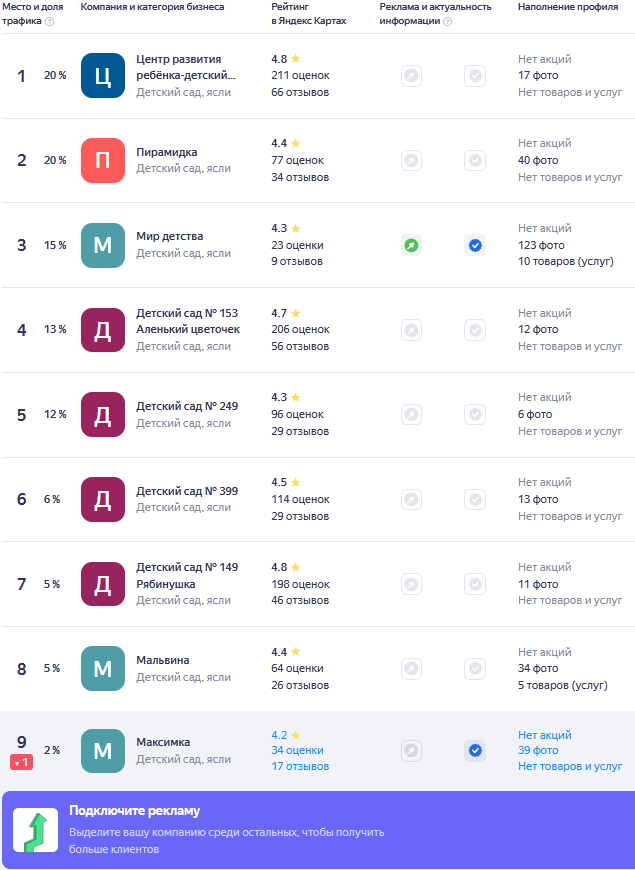Click the help icon beside "Место и доля трафика"
635x870 pixels.
tap(50, 21)
